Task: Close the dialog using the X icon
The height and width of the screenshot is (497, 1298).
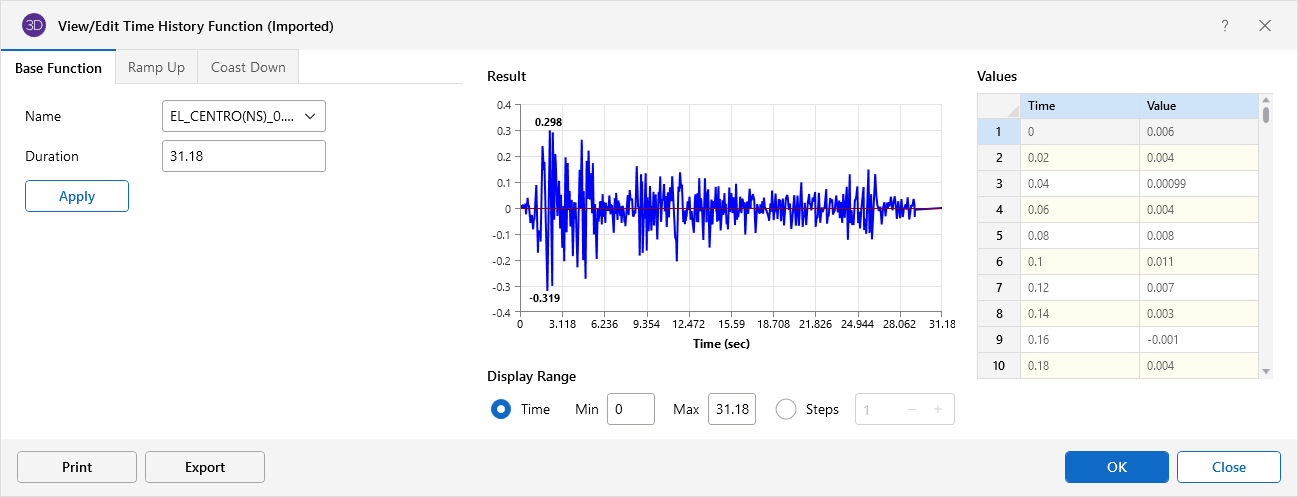Action: 1265,26
